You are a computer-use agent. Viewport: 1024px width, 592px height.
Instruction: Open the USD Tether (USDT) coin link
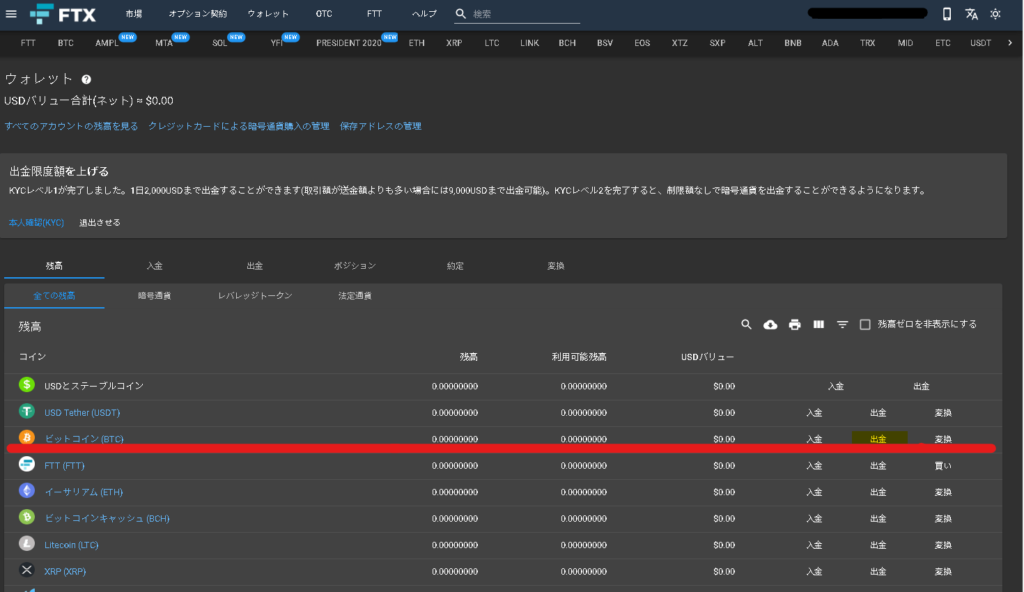pyautogui.click(x=82, y=413)
